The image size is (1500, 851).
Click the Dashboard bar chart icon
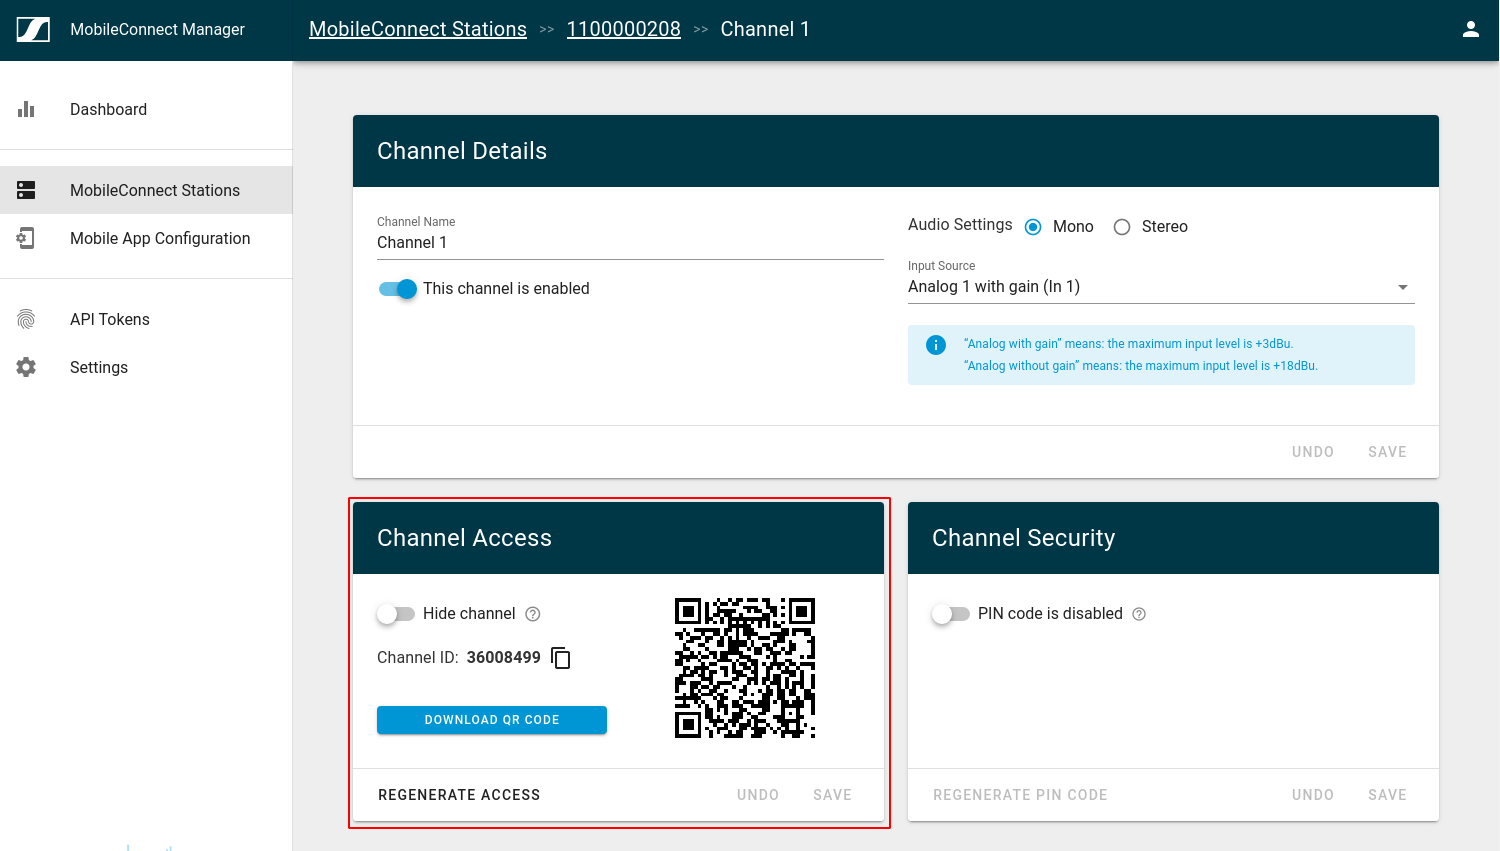(x=26, y=109)
